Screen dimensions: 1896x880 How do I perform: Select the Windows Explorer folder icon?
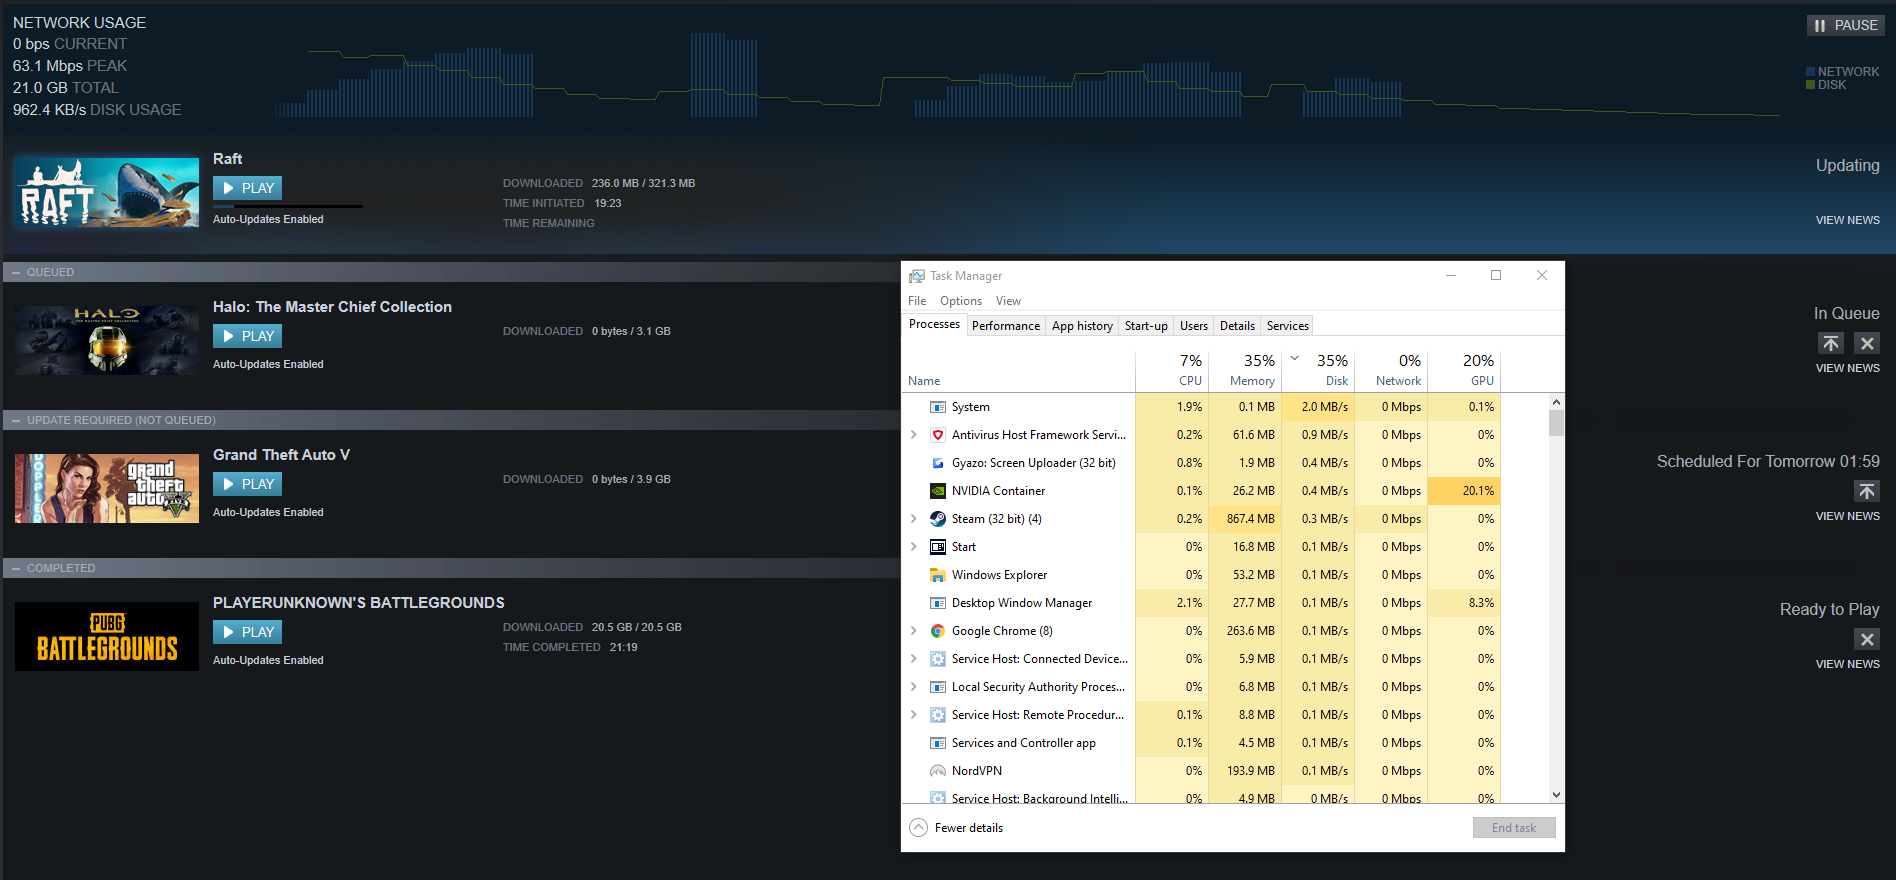[x=938, y=575]
